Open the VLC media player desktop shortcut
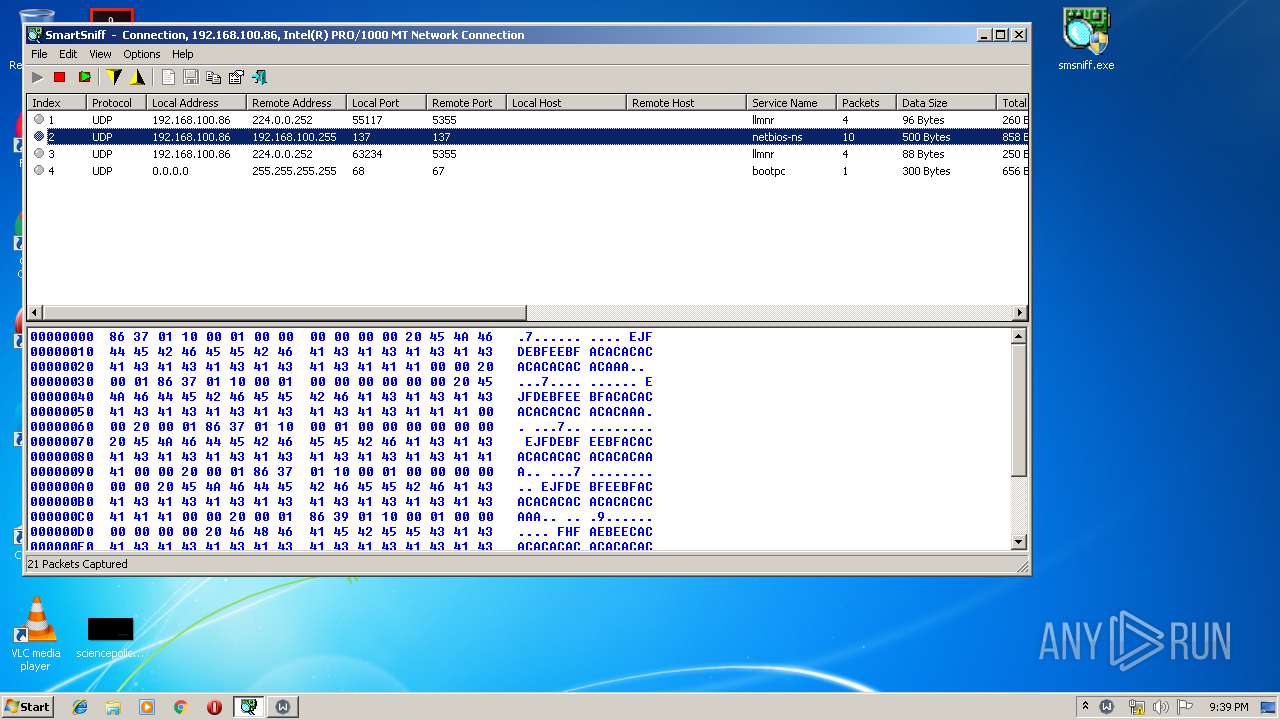Image resolution: width=1280 pixels, height=720 pixels. pyautogui.click(x=35, y=634)
